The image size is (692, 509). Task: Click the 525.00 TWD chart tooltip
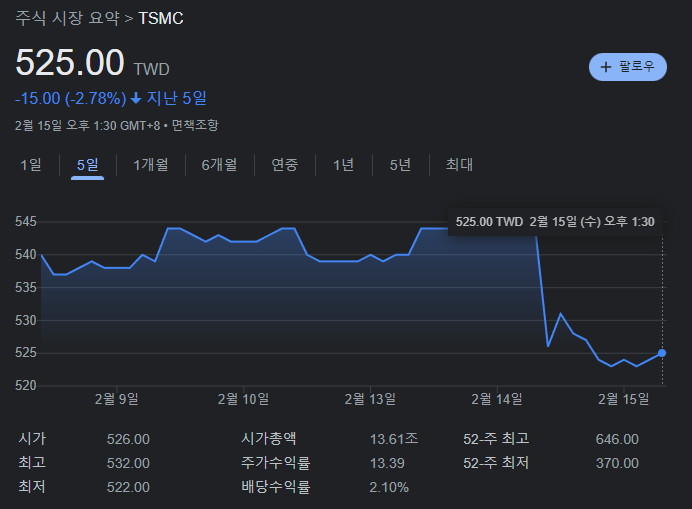coord(555,222)
